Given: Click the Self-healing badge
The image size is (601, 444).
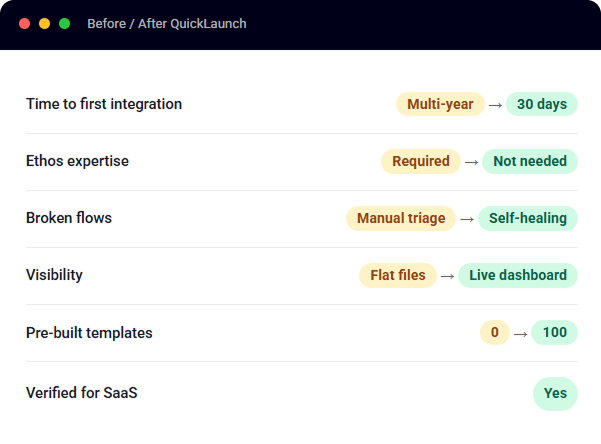Looking at the screenshot, I should [527, 218].
